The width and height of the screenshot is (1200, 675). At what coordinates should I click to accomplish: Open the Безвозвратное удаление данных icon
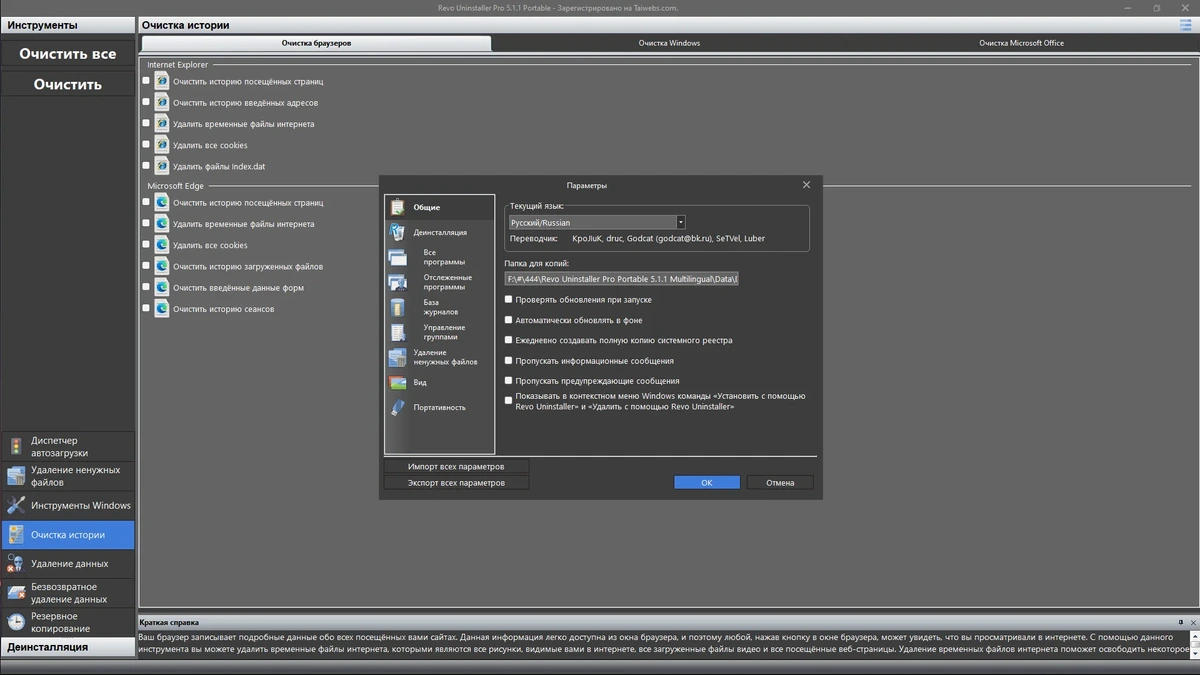16,593
